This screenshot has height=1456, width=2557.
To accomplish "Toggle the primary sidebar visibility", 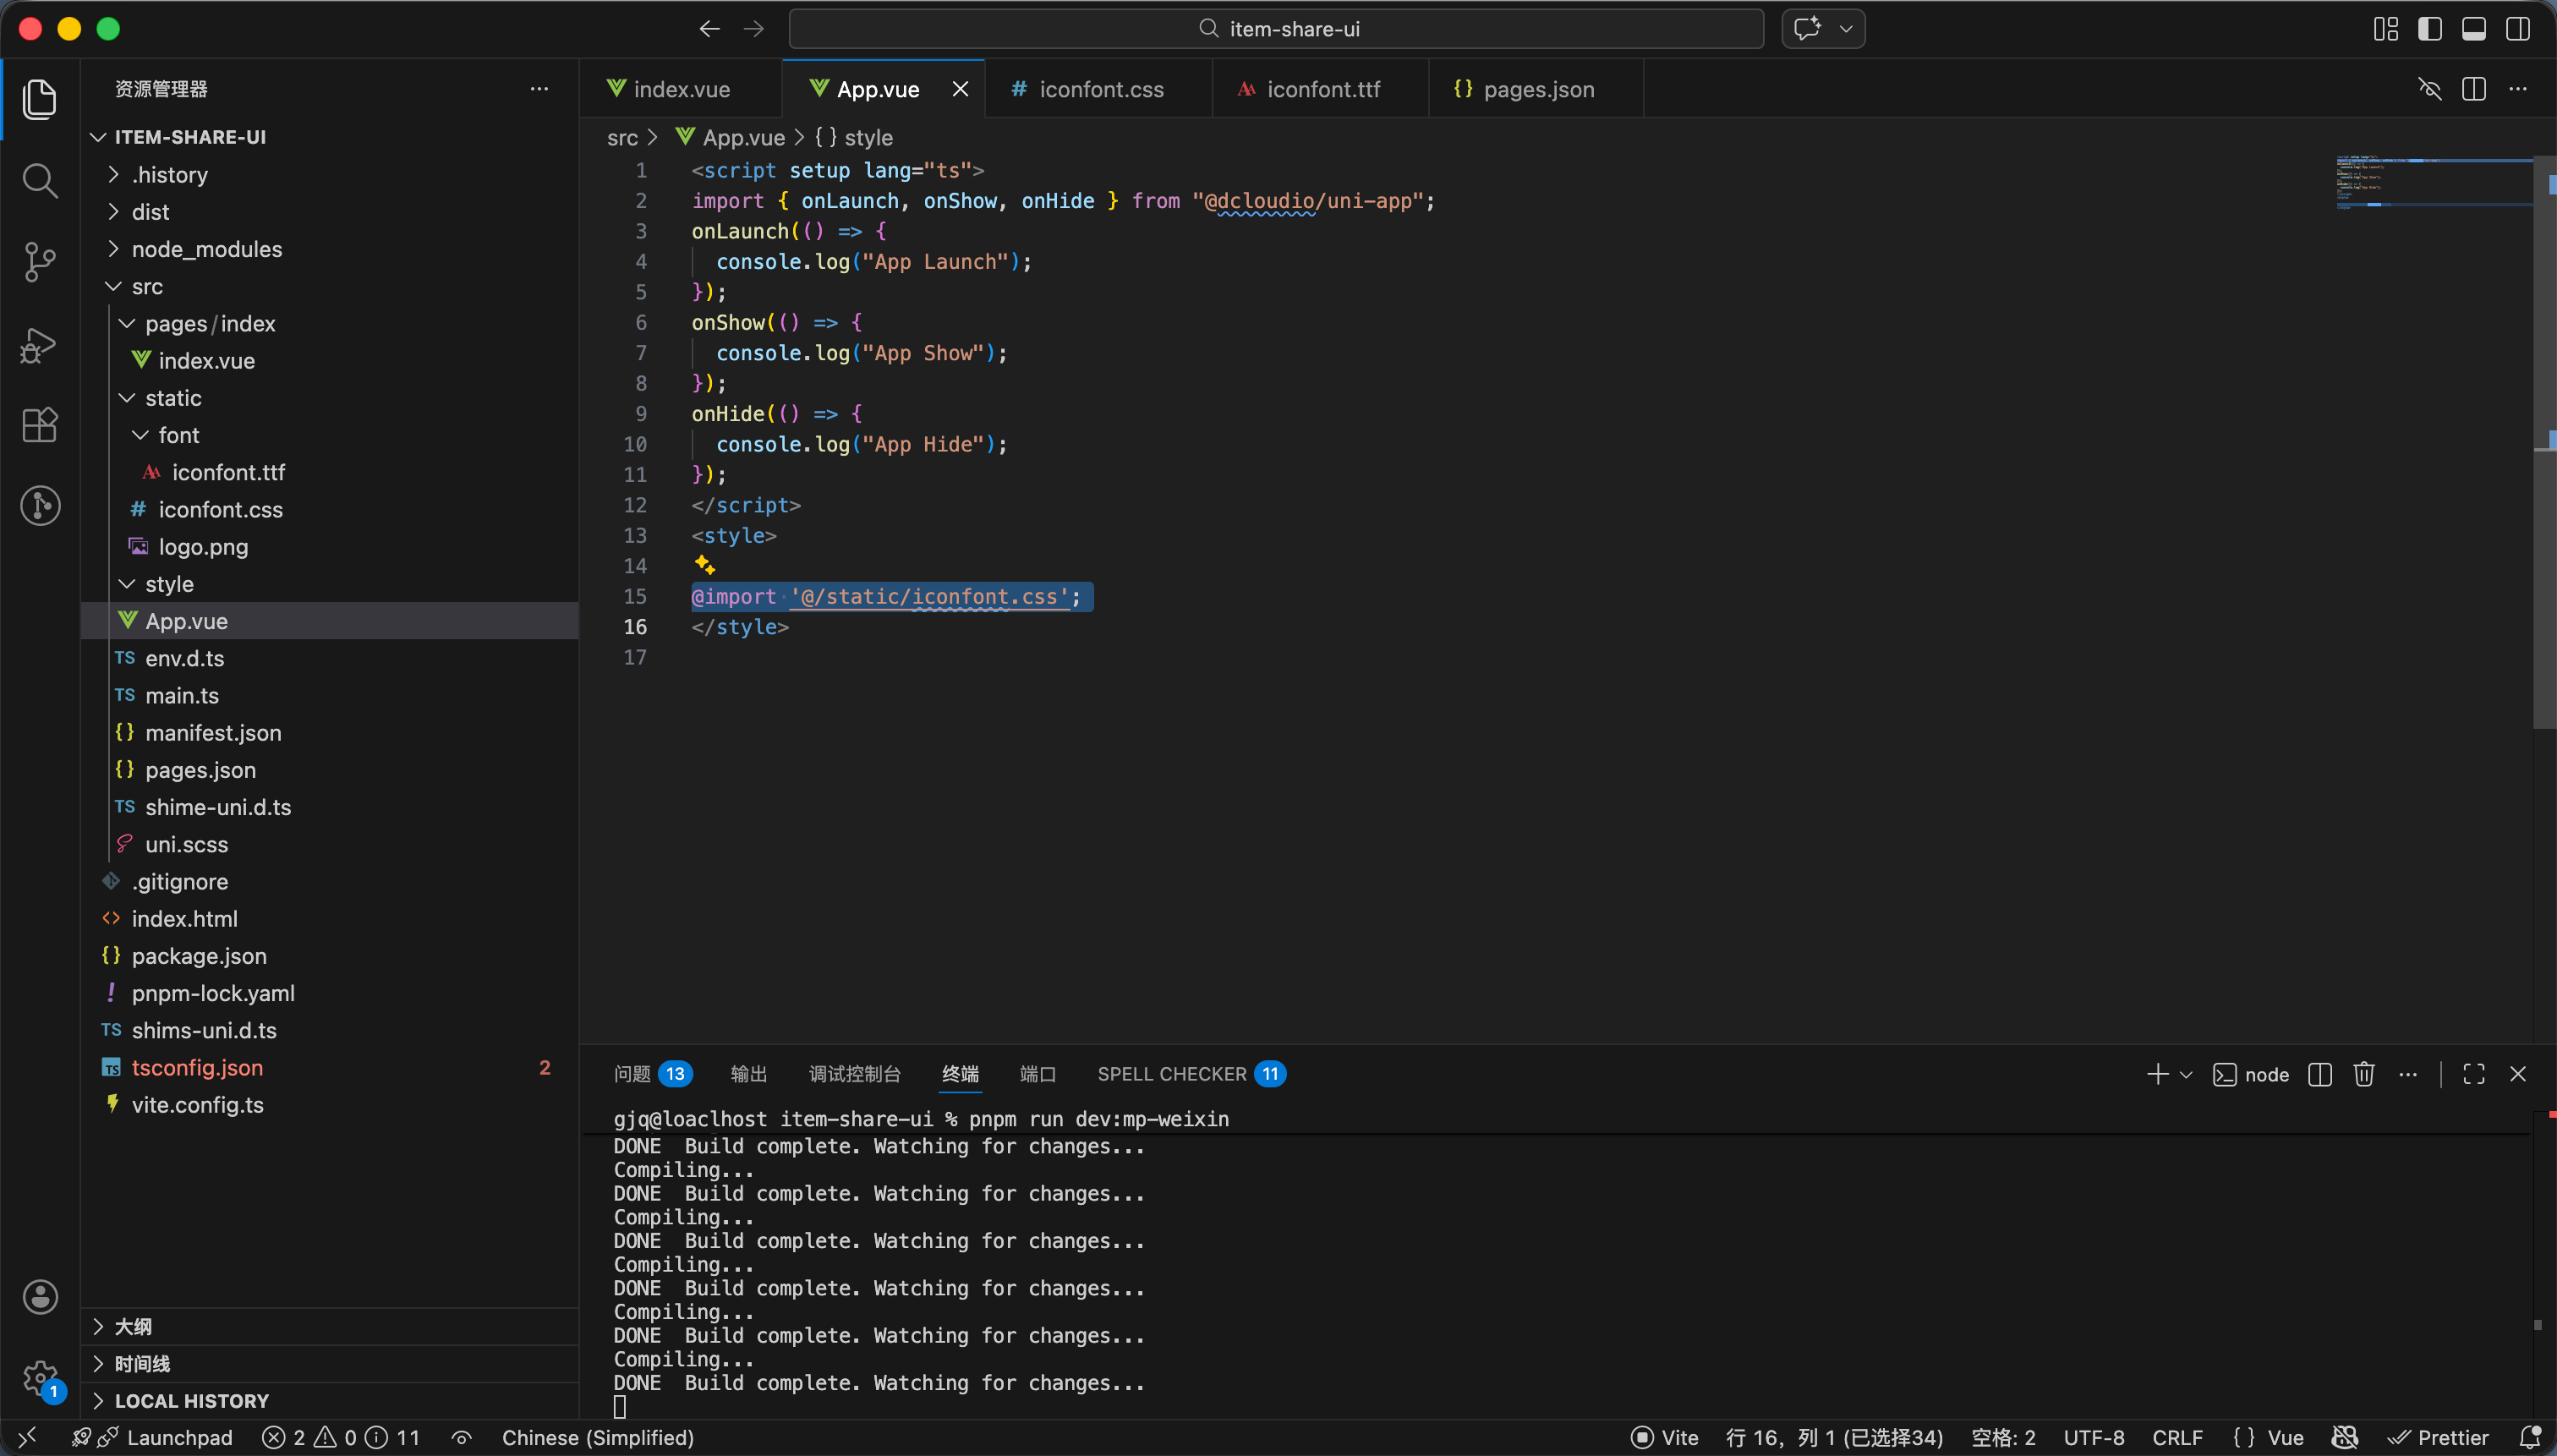I will click(2429, 29).
